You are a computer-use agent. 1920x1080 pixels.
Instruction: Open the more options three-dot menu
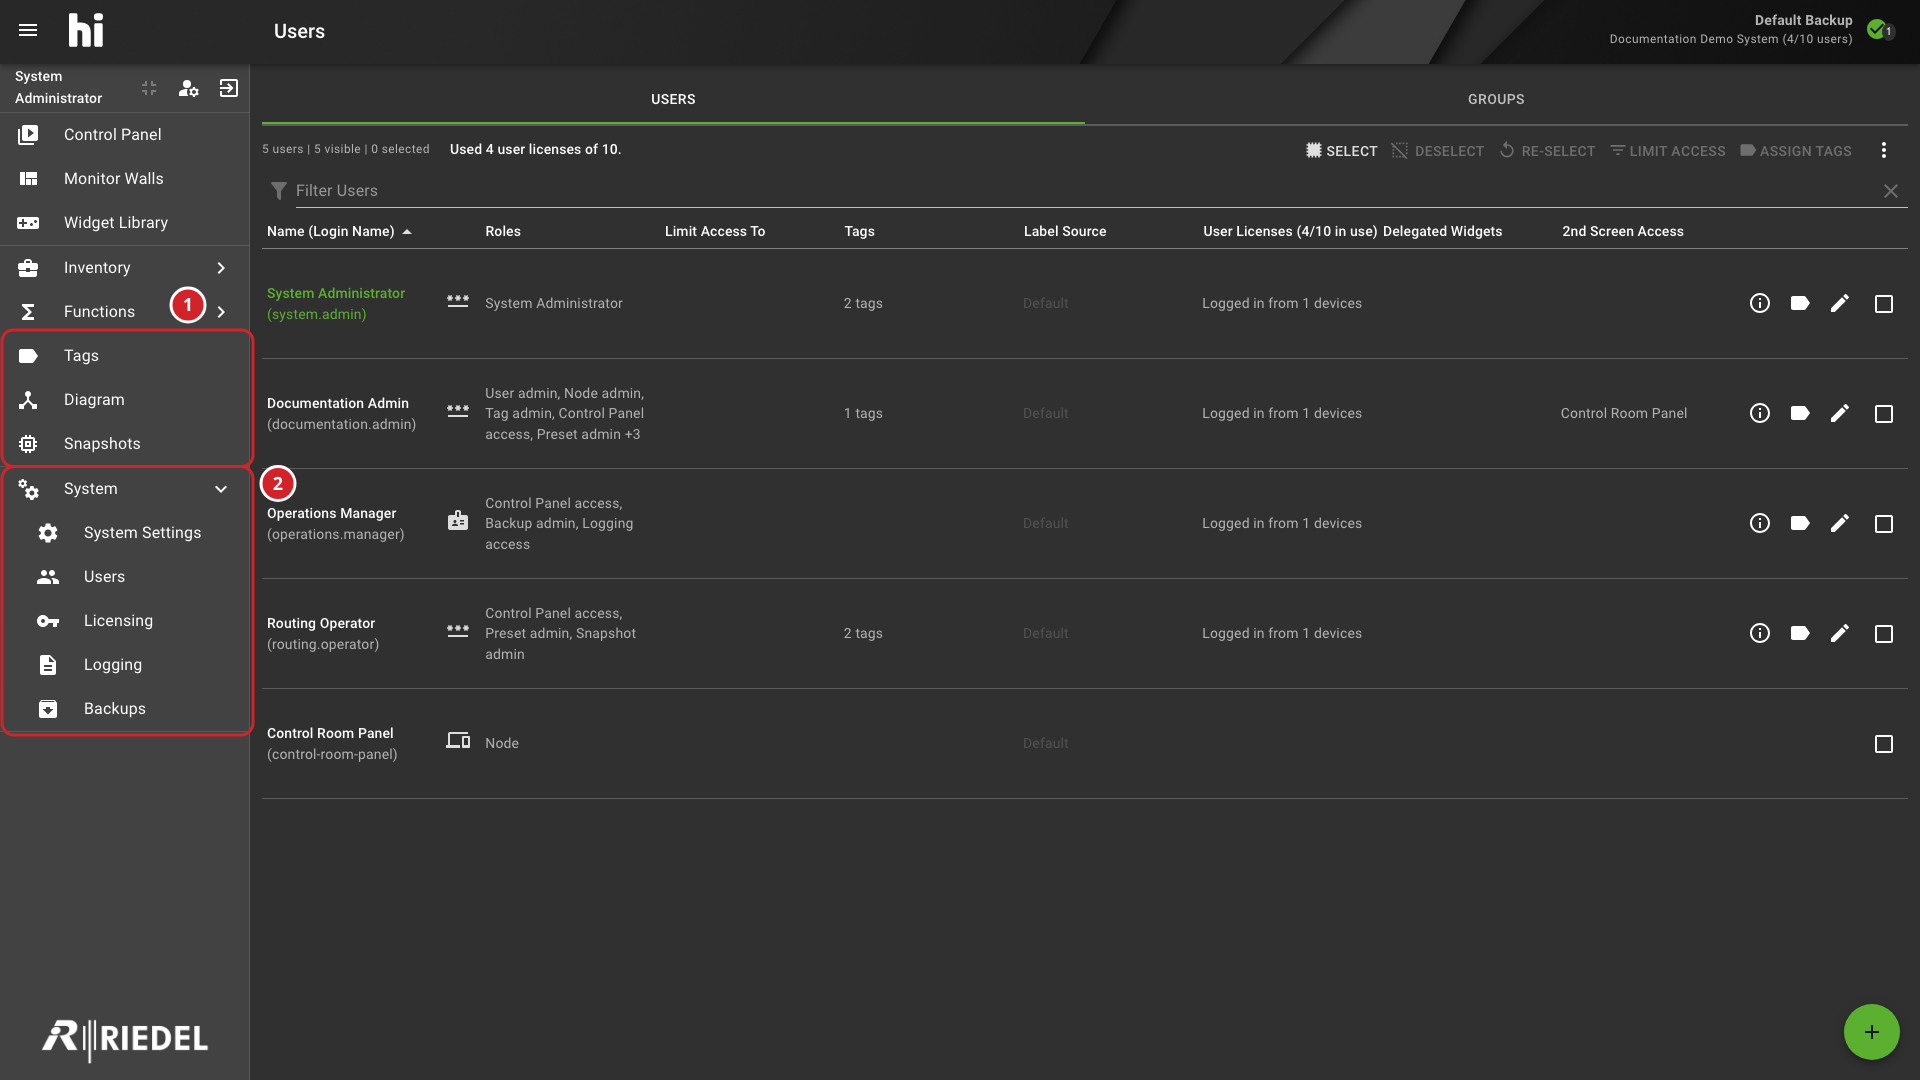pos(1884,150)
